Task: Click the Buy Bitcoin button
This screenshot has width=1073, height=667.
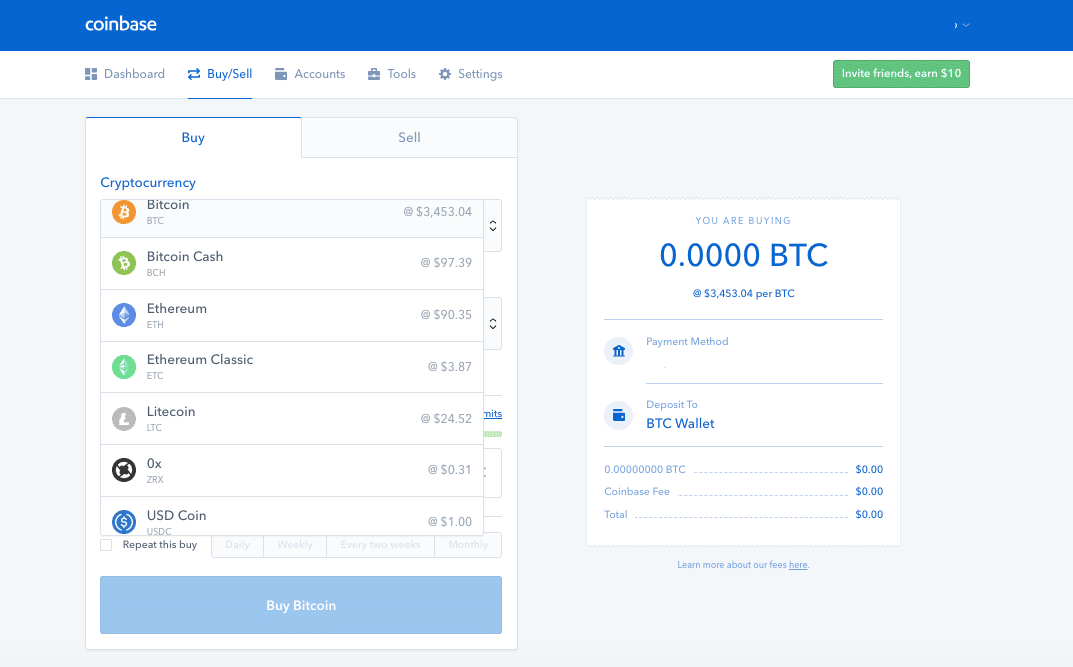Action: tap(300, 605)
